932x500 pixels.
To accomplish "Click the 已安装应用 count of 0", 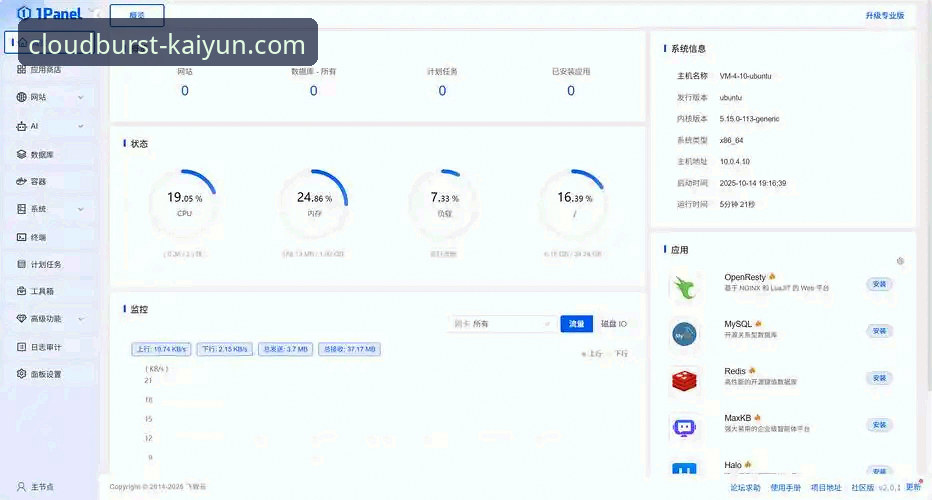I will [x=571, y=91].
